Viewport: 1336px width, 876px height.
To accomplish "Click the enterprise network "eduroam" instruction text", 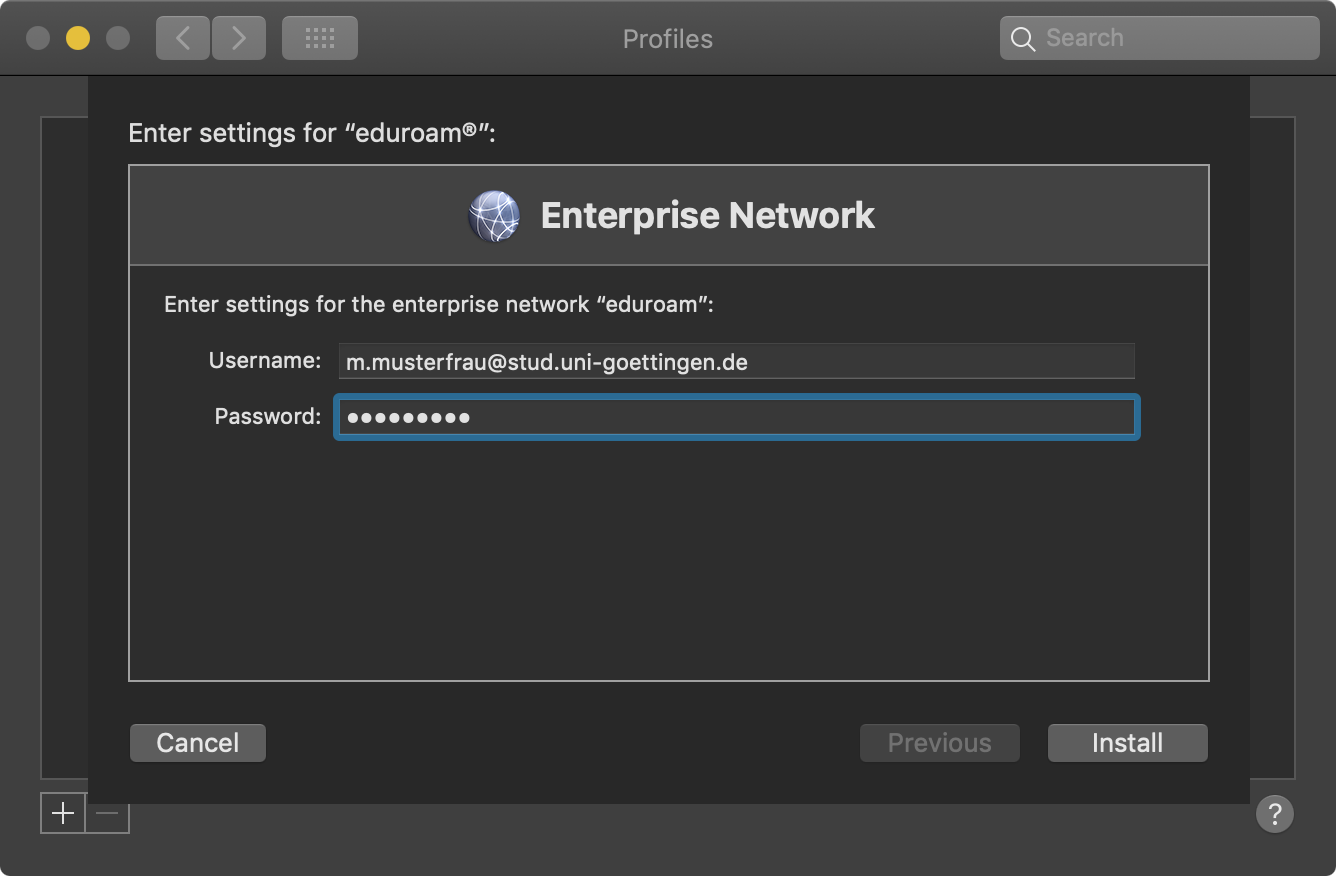I will pyautogui.click(x=439, y=304).
